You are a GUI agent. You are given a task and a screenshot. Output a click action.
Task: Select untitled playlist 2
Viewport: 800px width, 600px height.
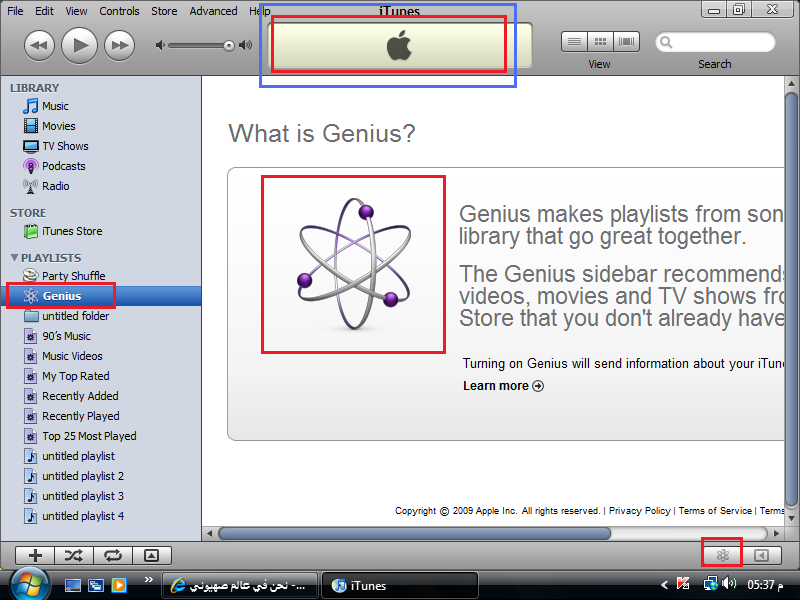tap(73, 476)
